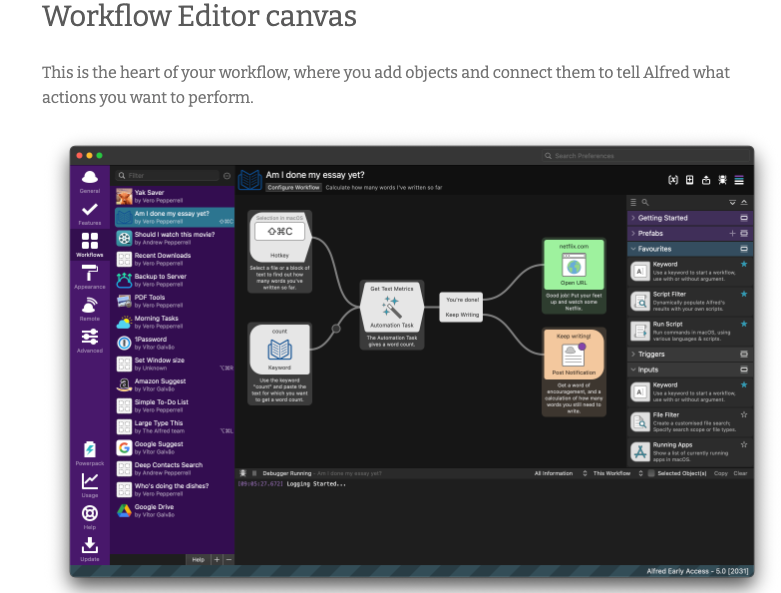The width and height of the screenshot is (781, 593).
Task: Add a workflow with the plus button
Action: coord(217,560)
